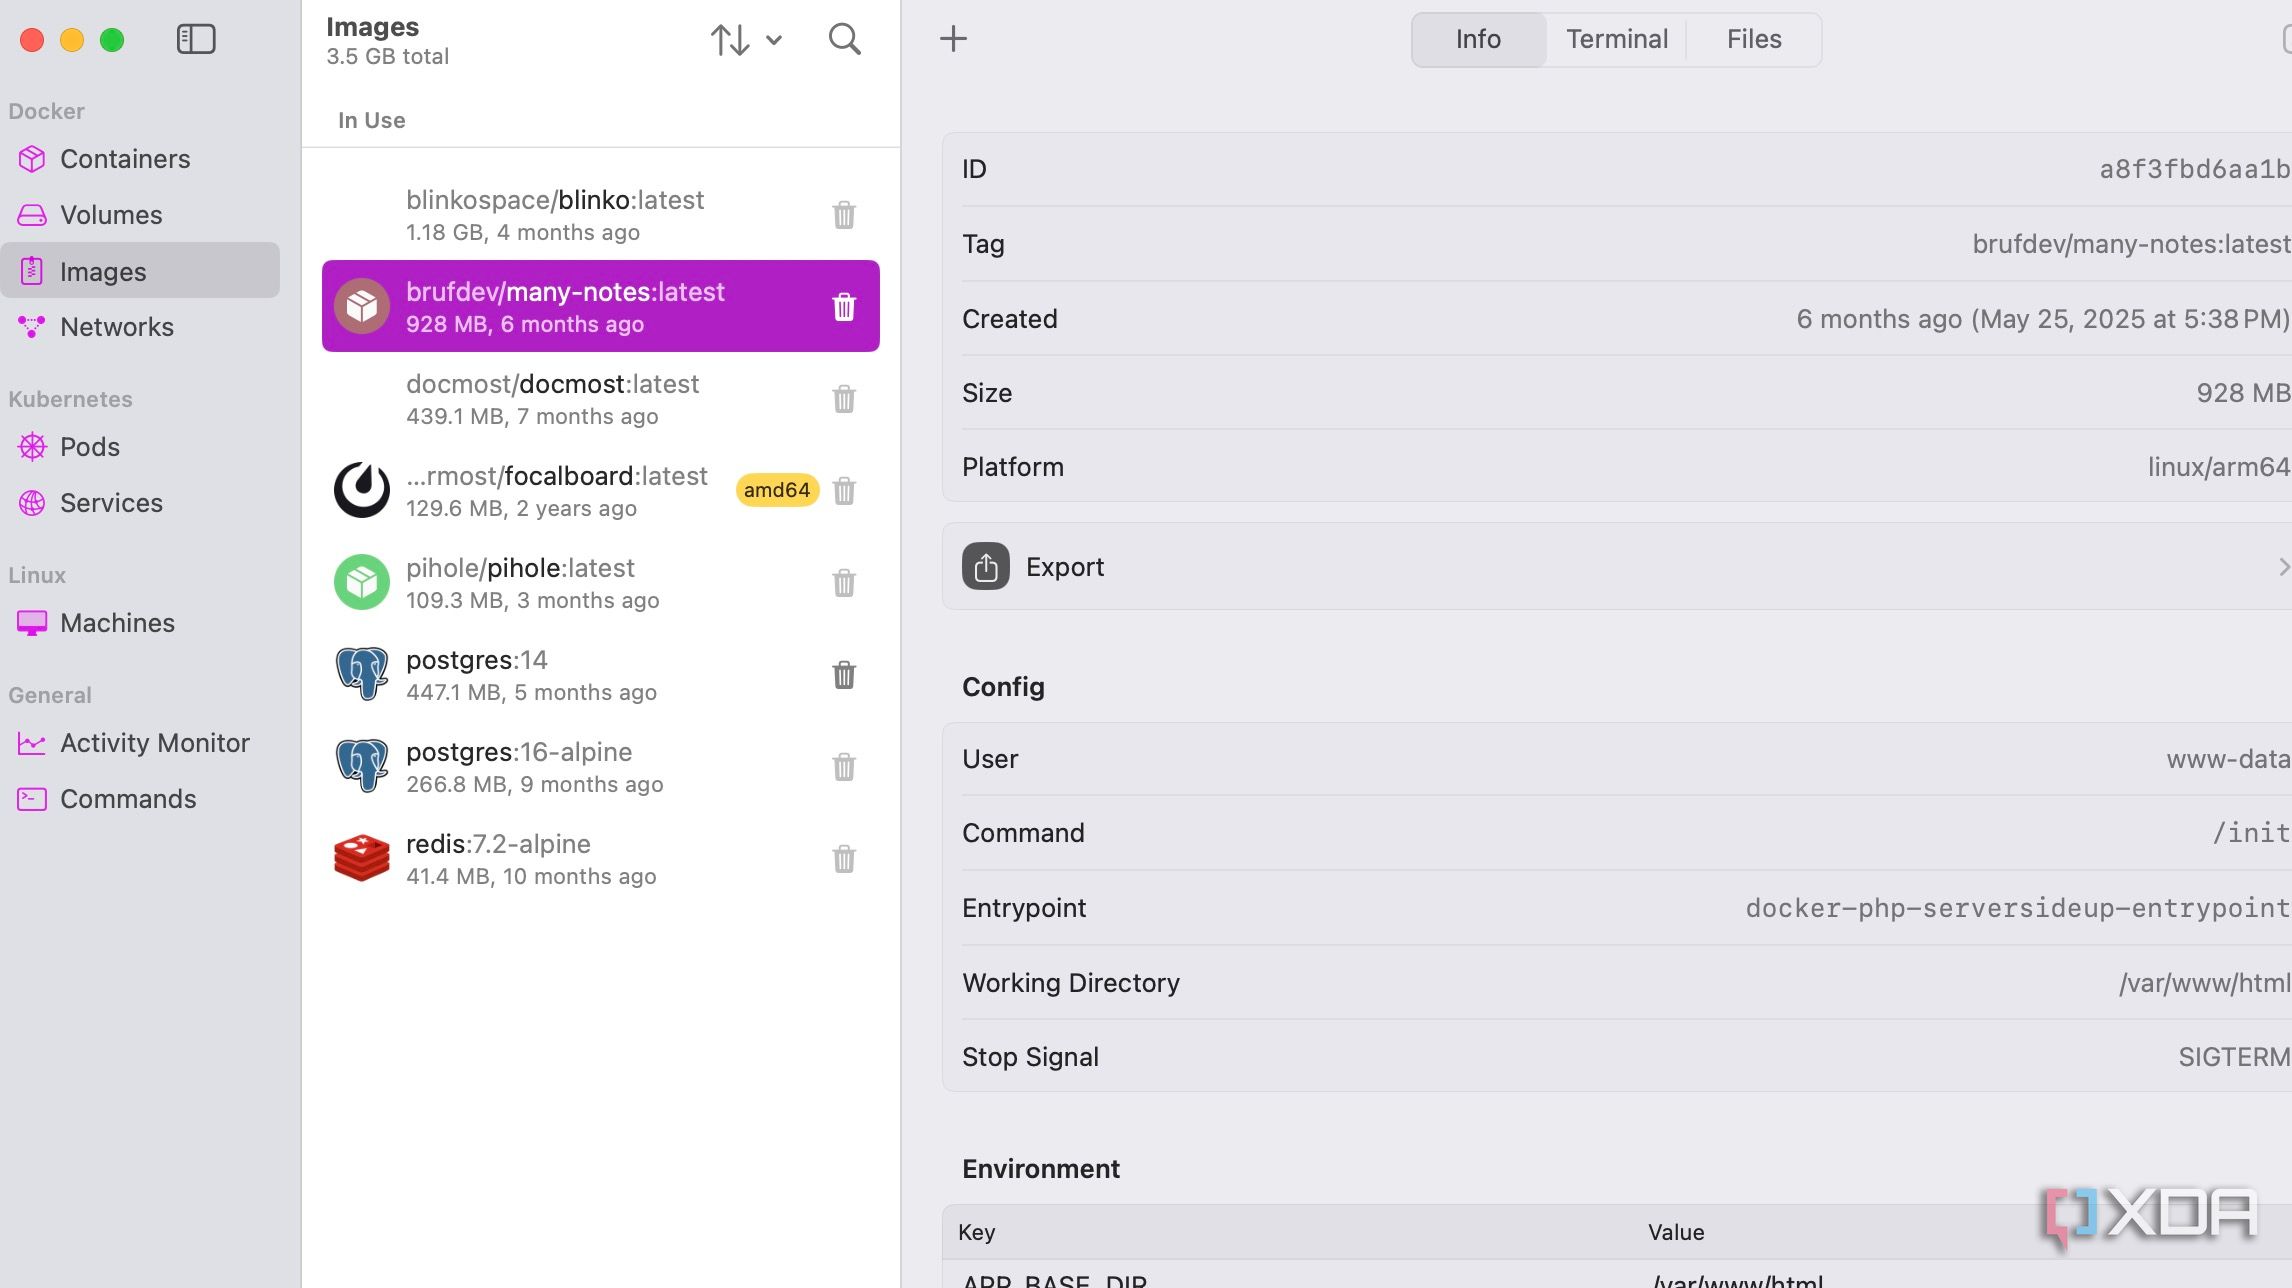The height and width of the screenshot is (1288, 2292).
Task: Delete the focalboard image
Action: (x=844, y=491)
